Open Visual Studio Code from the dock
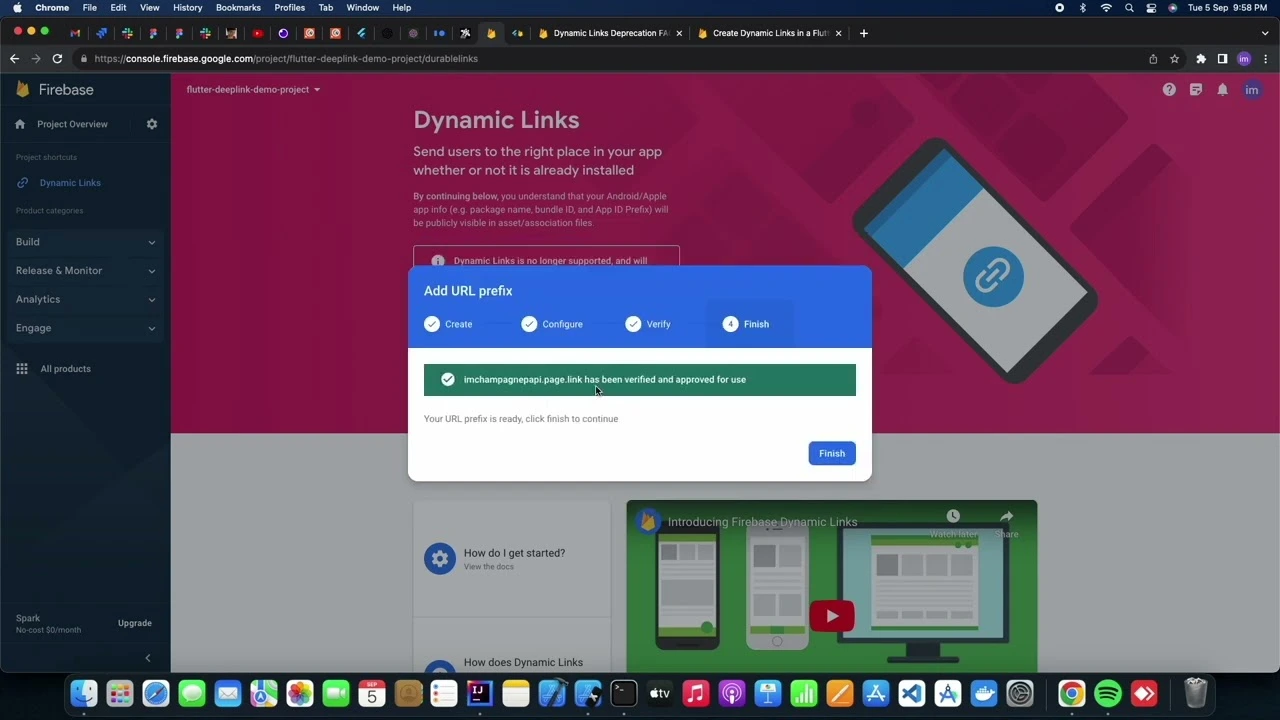 pos(912,693)
